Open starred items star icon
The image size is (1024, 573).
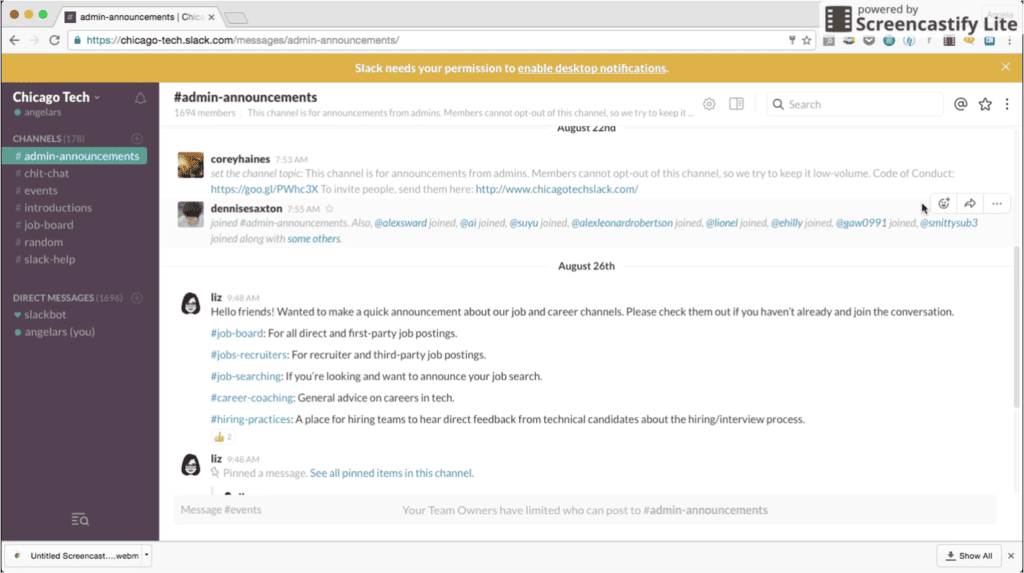985,104
